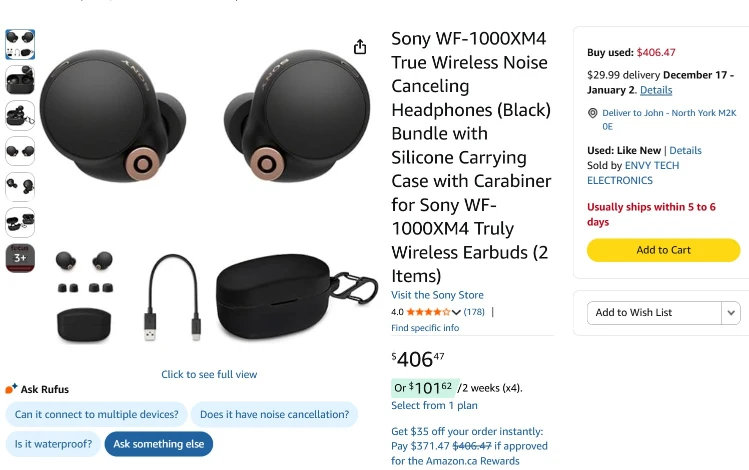
Task: Select the second thumbnail showing the earbuds case
Action: click(x=20, y=80)
